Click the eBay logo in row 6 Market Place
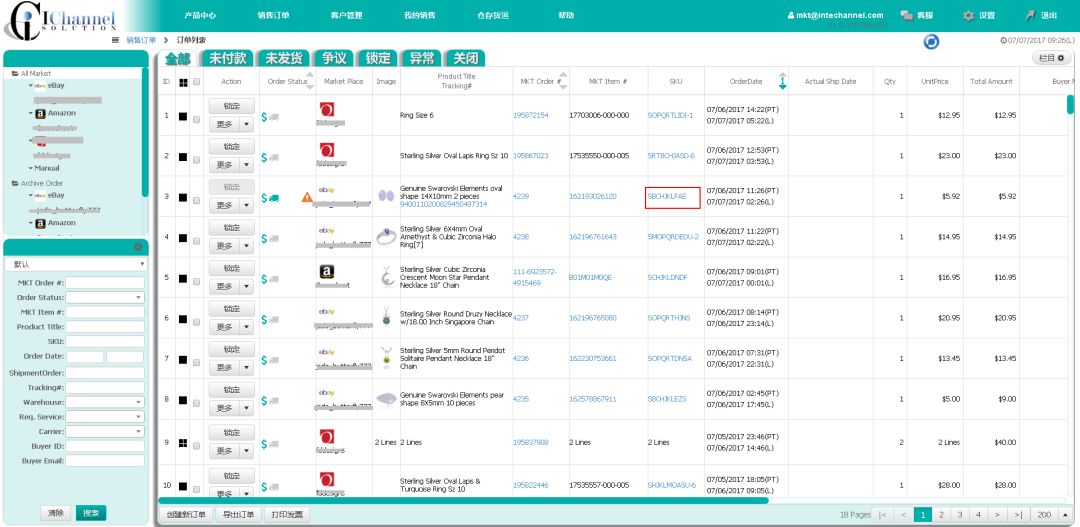 (326, 311)
